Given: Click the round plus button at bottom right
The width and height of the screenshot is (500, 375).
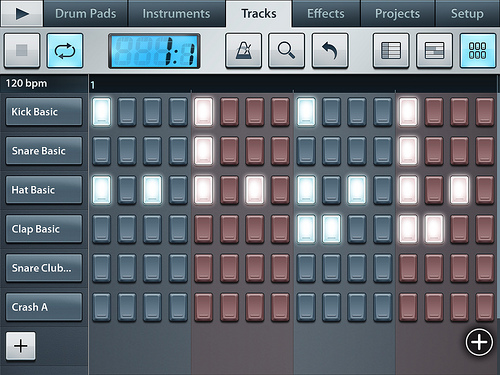Looking at the screenshot, I should pyautogui.click(x=479, y=342).
